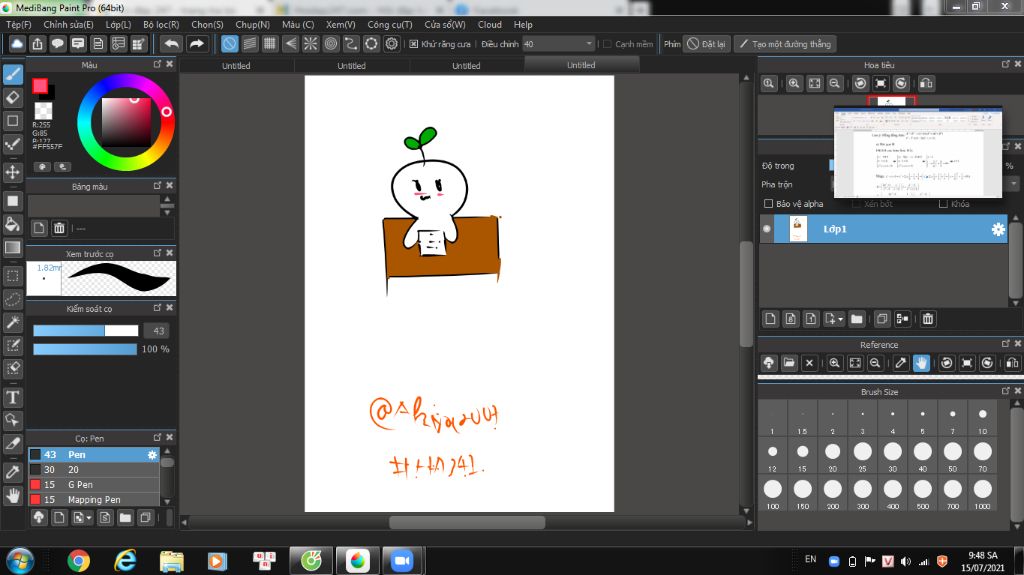Image resolution: width=1024 pixels, height=575 pixels.
Task: Delete layer with the trash icon
Action: click(928, 319)
